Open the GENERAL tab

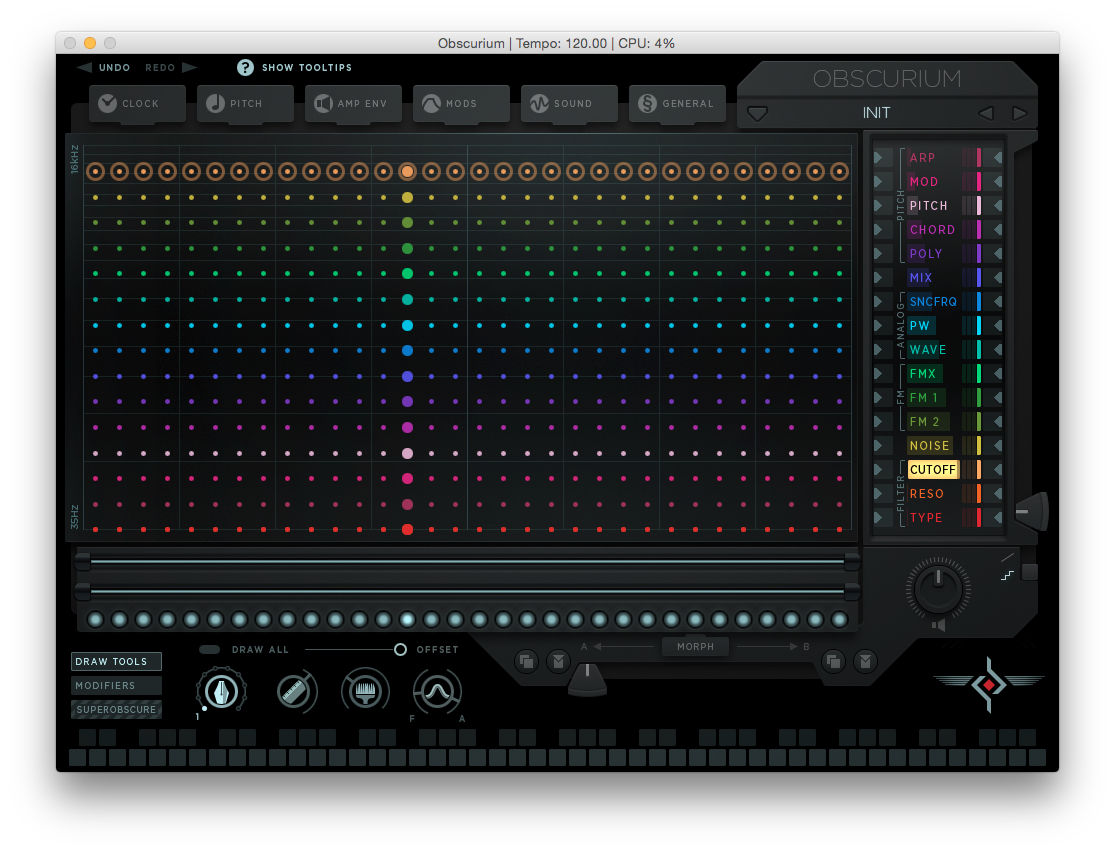[677, 104]
